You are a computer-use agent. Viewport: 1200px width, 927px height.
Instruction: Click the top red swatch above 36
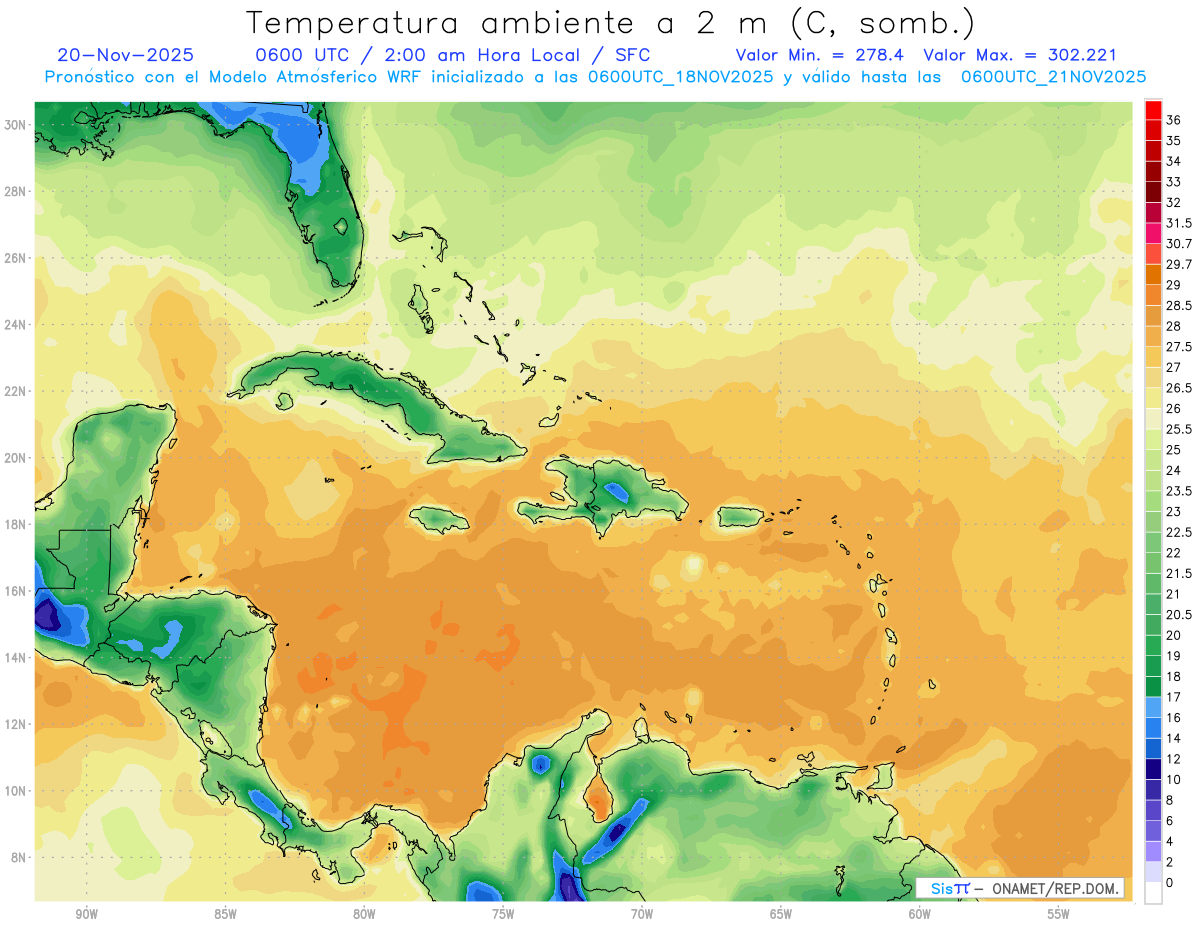tap(1153, 110)
